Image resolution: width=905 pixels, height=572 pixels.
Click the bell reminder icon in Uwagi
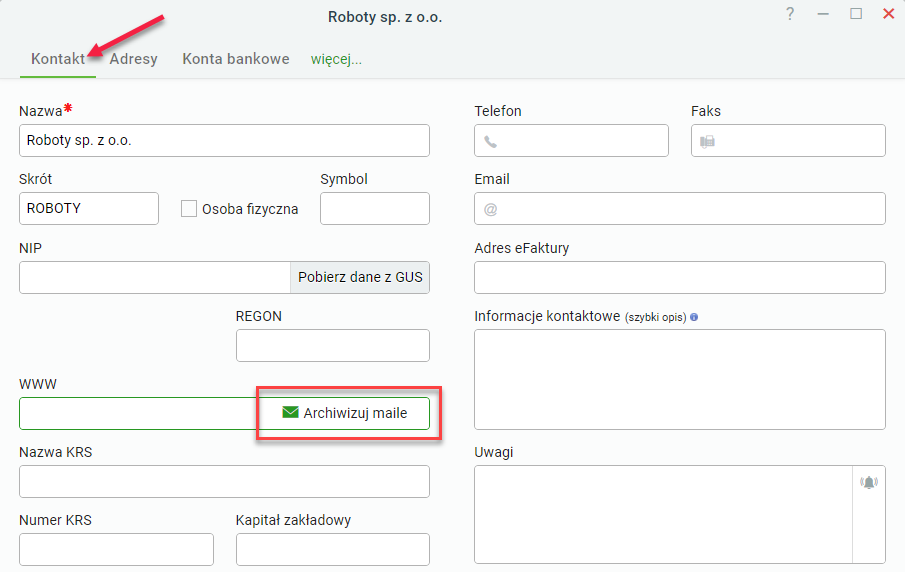click(x=869, y=482)
